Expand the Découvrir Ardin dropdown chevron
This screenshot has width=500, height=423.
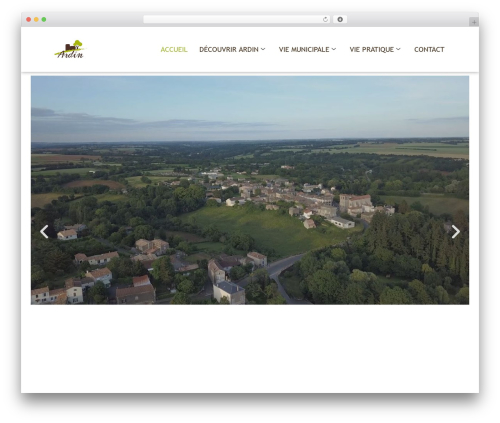263,49
